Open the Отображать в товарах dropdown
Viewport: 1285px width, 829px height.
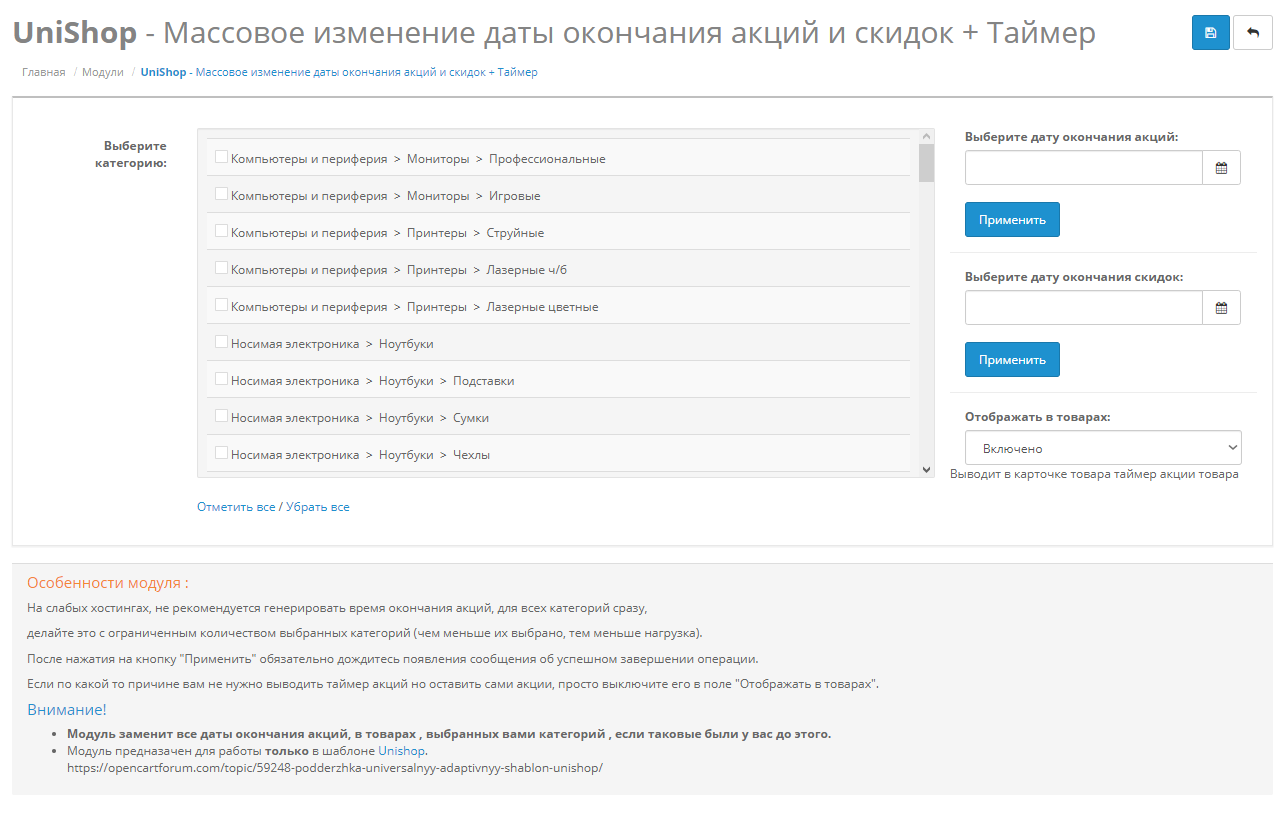point(1103,448)
